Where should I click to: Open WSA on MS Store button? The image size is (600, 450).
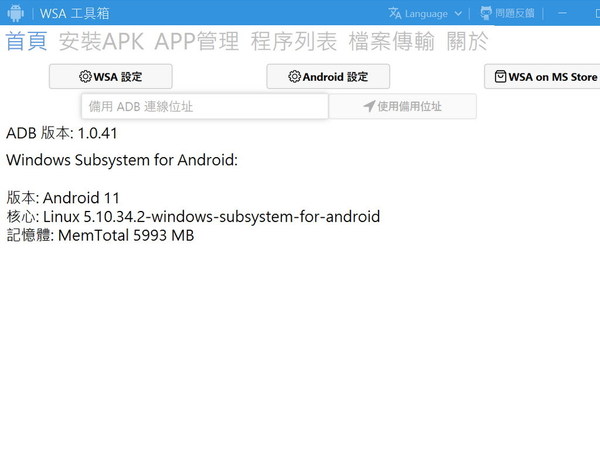(x=542, y=77)
